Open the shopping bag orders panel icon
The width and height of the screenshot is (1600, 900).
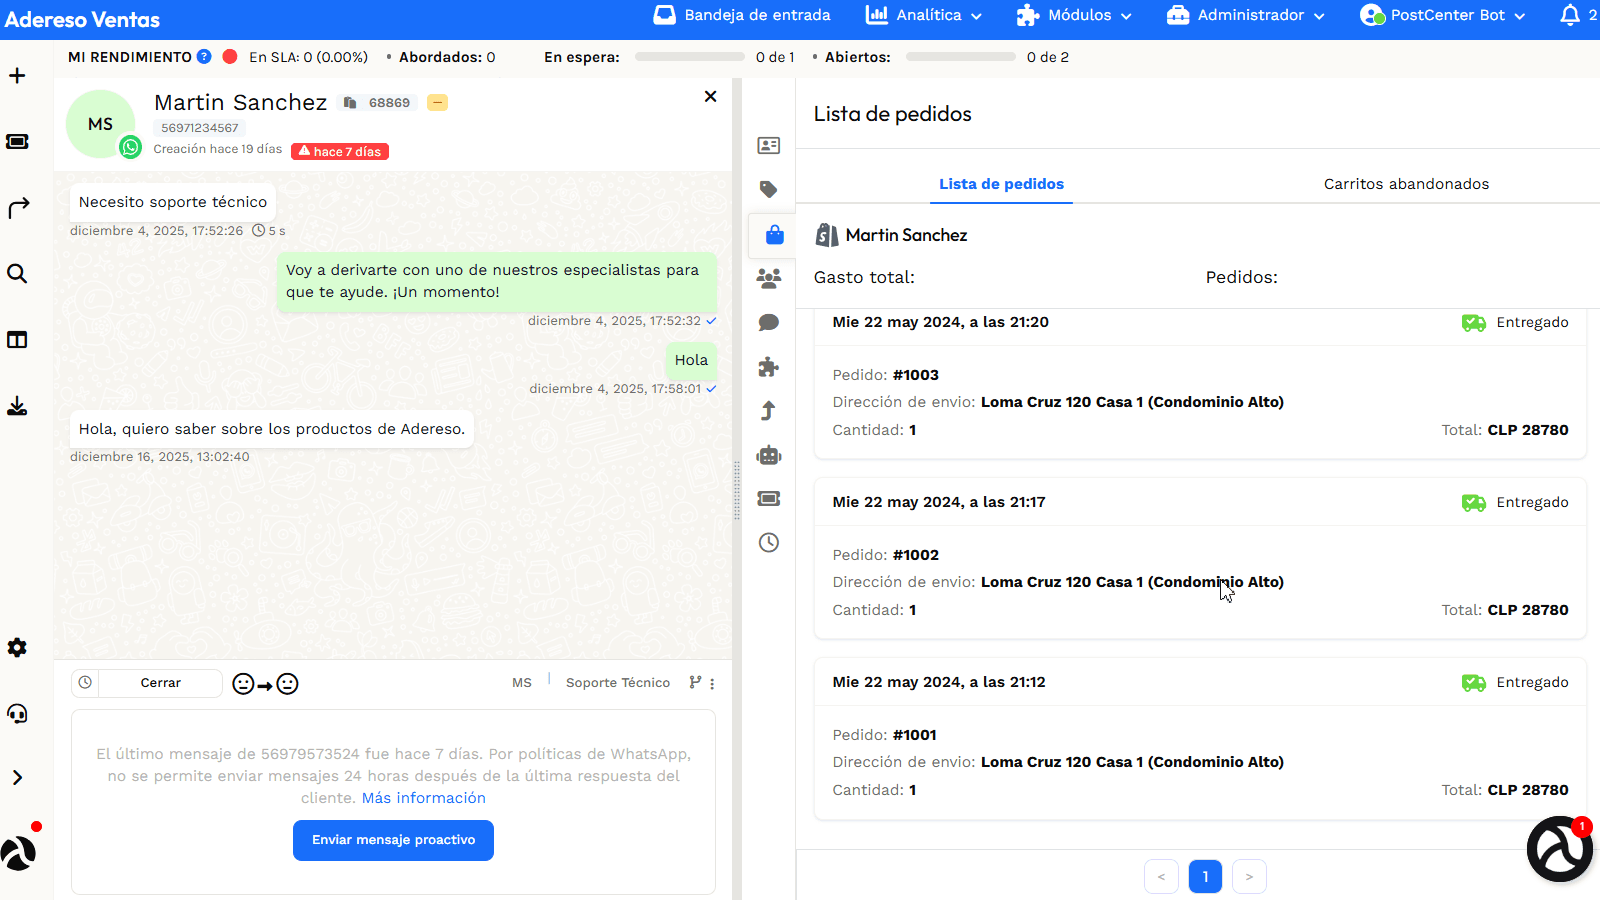click(774, 235)
